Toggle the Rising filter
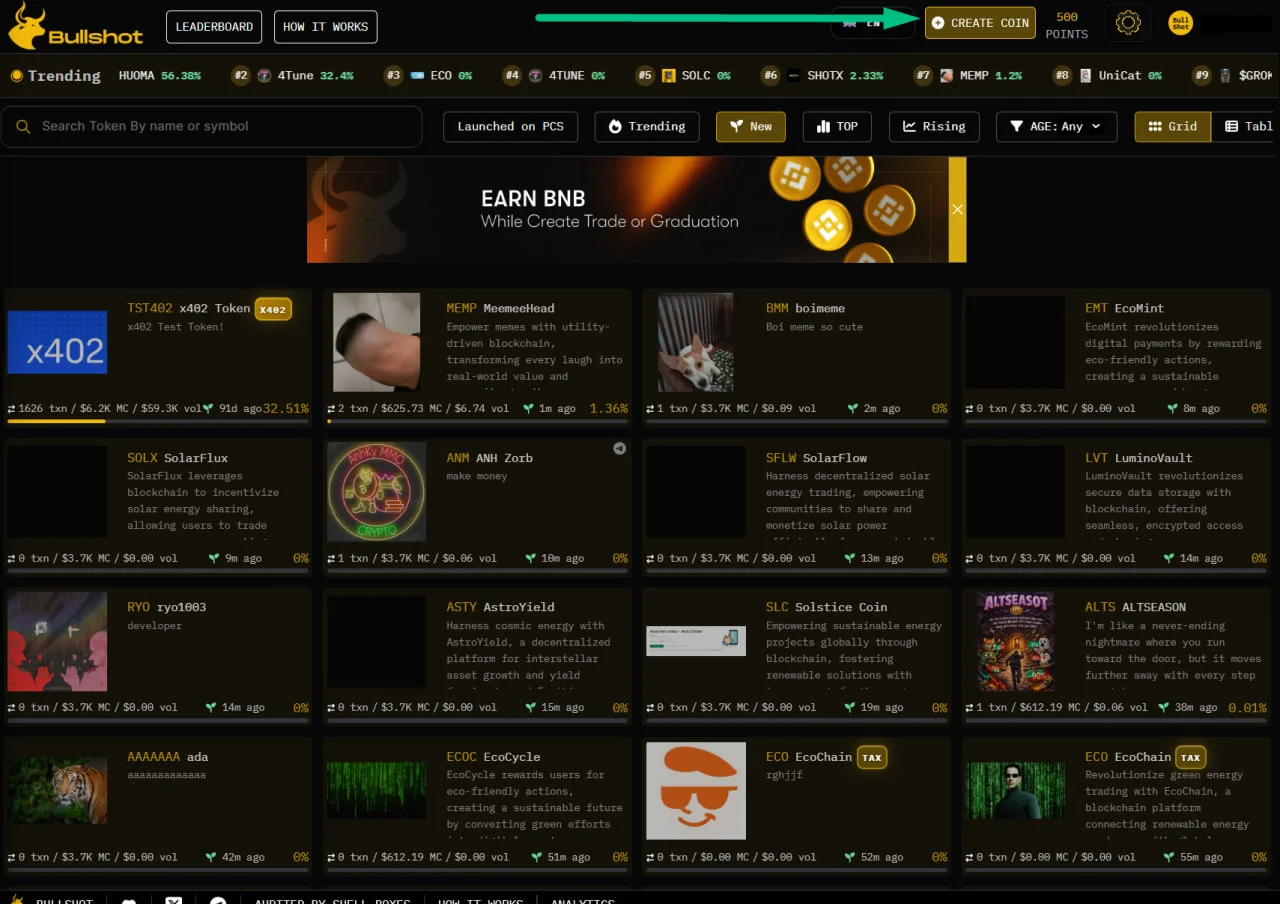The height and width of the screenshot is (904, 1280). [934, 126]
